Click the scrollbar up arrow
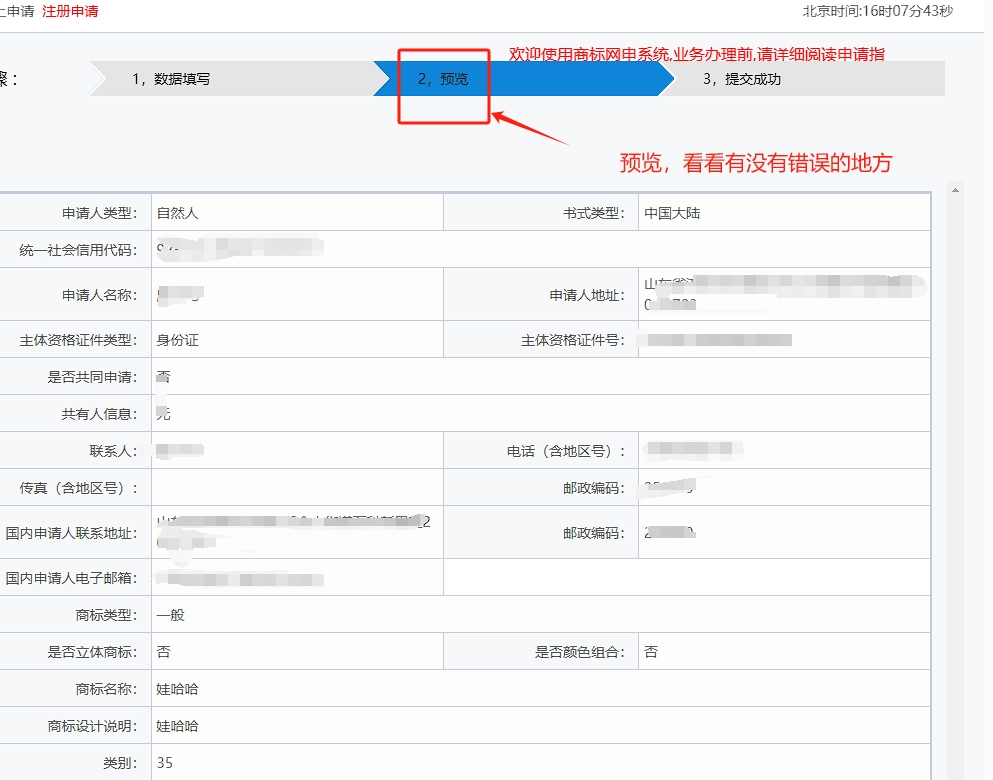The width and height of the screenshot is (993, 780). 955,189
